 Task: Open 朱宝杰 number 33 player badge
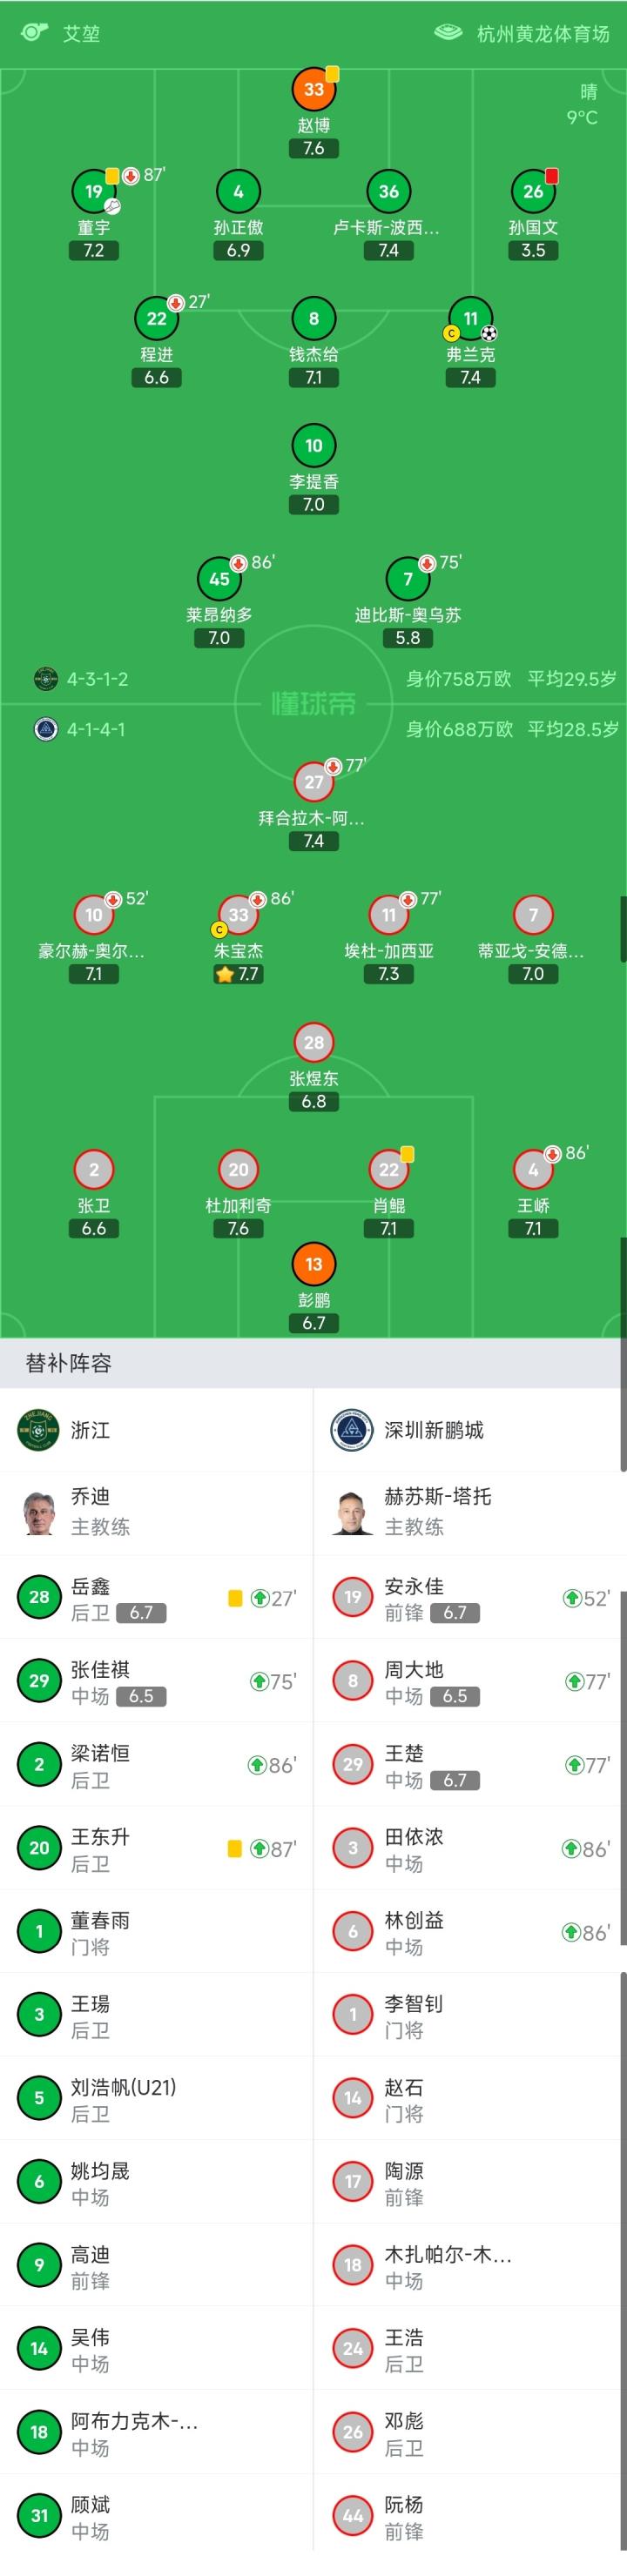238,915
